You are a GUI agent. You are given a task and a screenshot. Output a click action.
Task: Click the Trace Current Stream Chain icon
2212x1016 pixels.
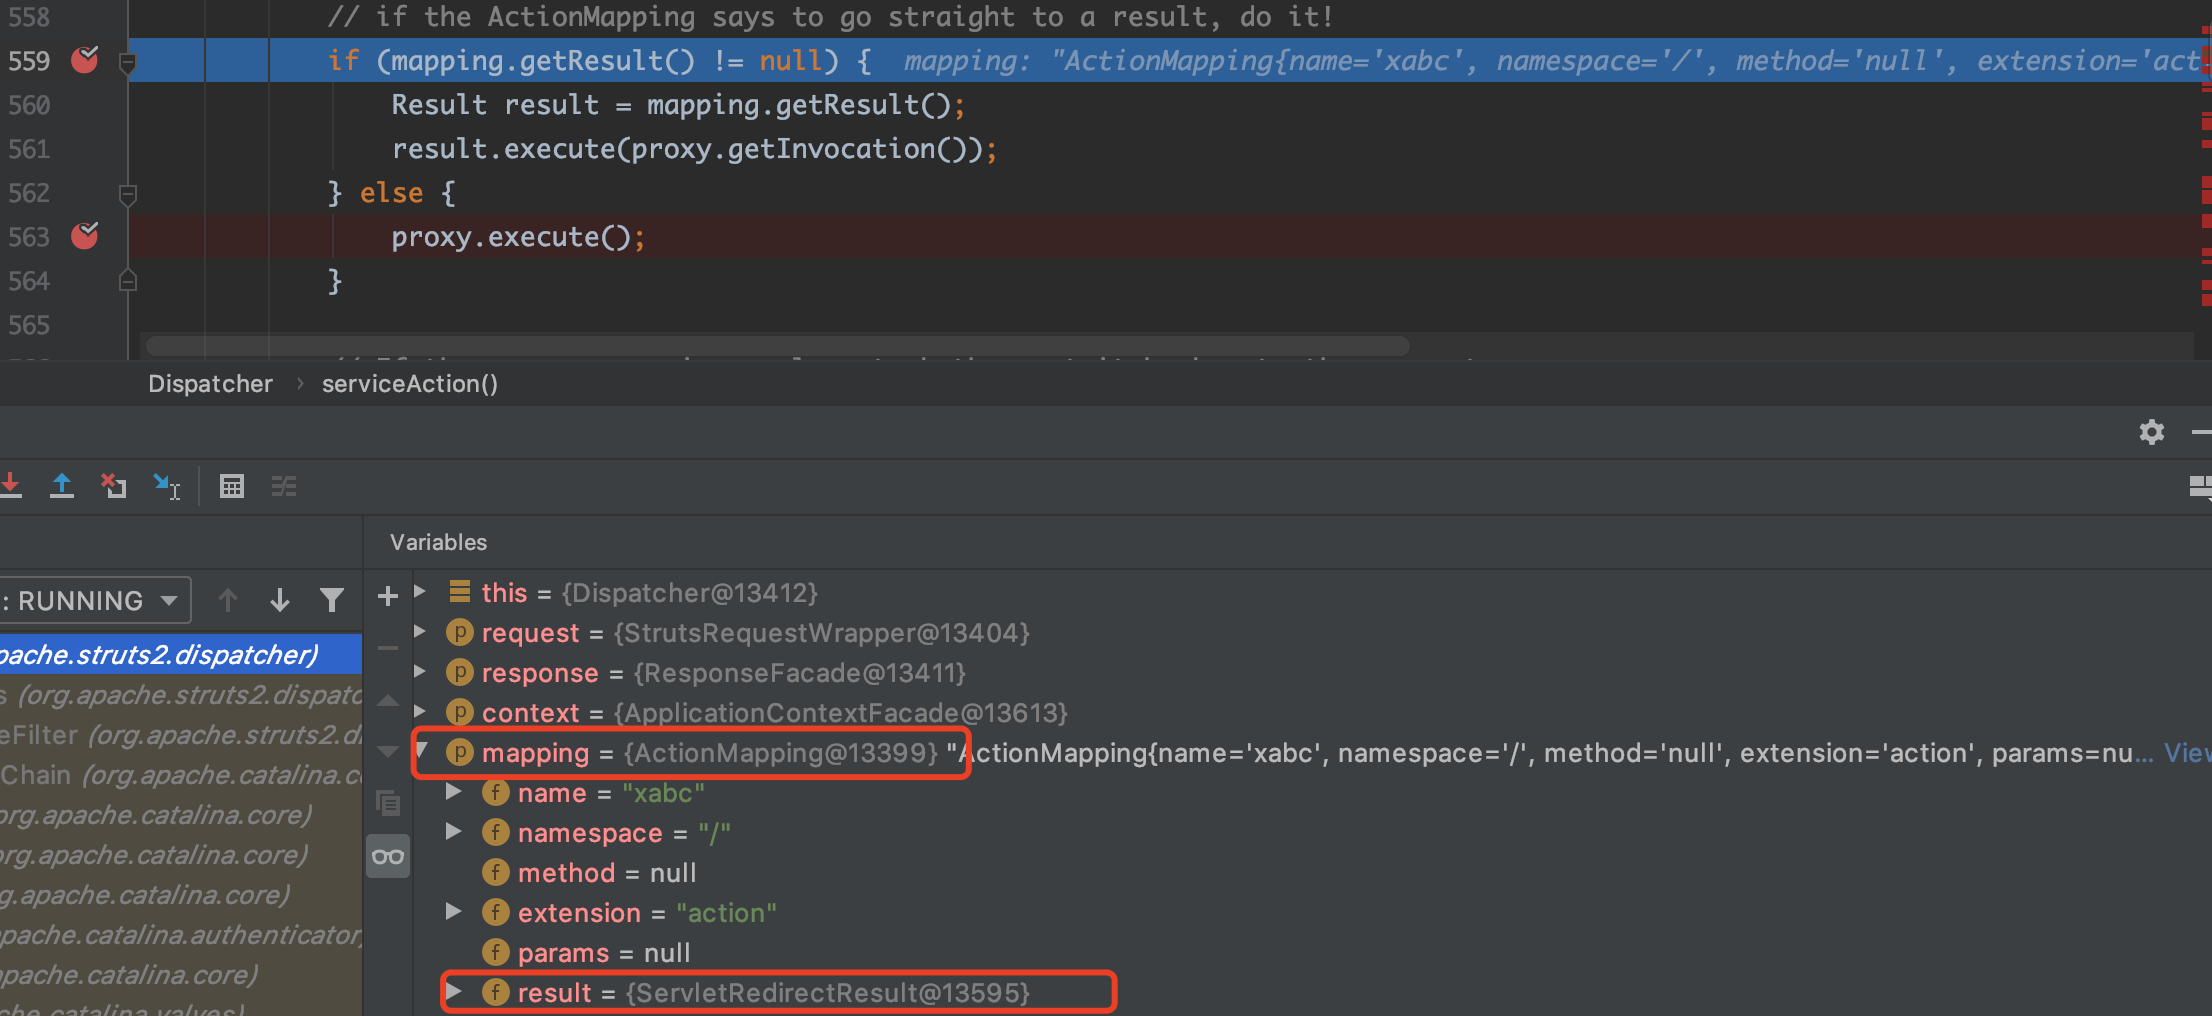pyautogui.click(x=284, y=486)
